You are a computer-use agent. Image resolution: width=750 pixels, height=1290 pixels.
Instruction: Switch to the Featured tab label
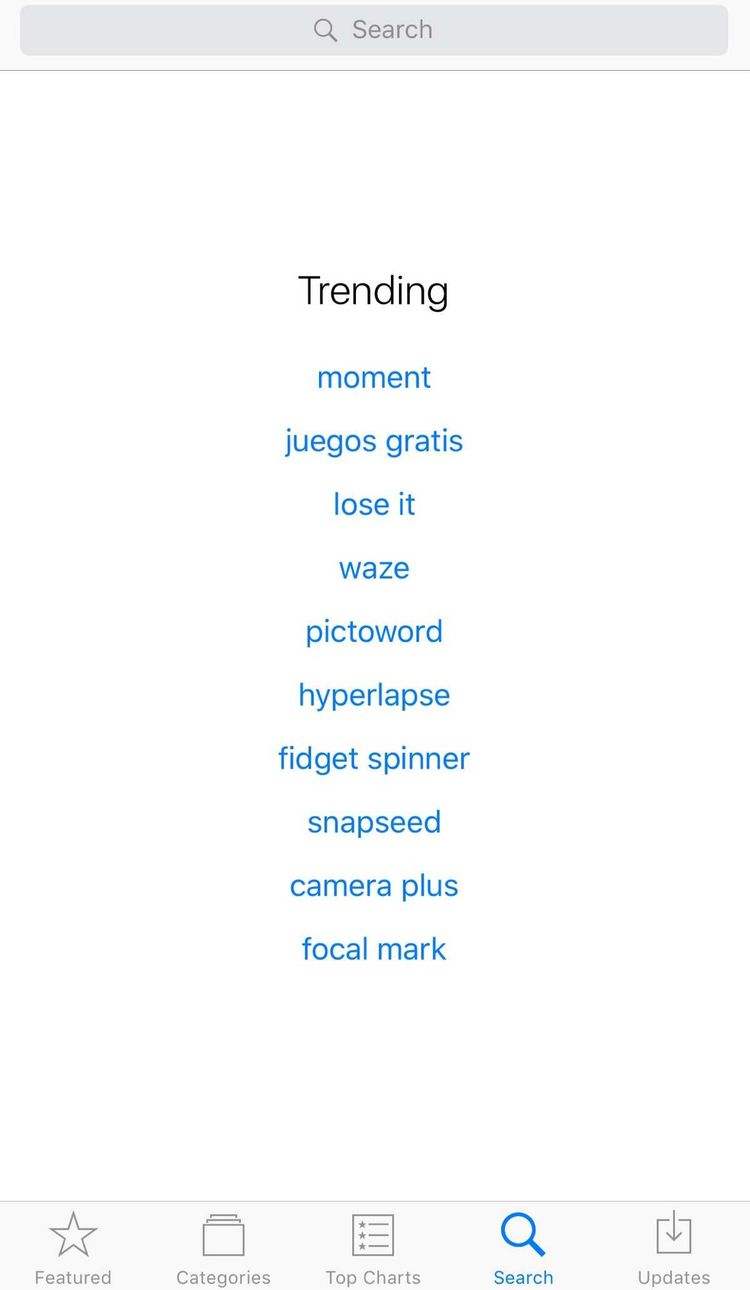click(x=73, y=1277)
